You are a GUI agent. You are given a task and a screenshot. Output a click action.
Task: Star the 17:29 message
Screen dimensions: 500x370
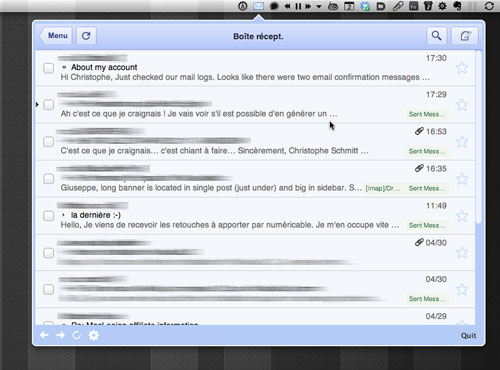click(x=462, y=105)
